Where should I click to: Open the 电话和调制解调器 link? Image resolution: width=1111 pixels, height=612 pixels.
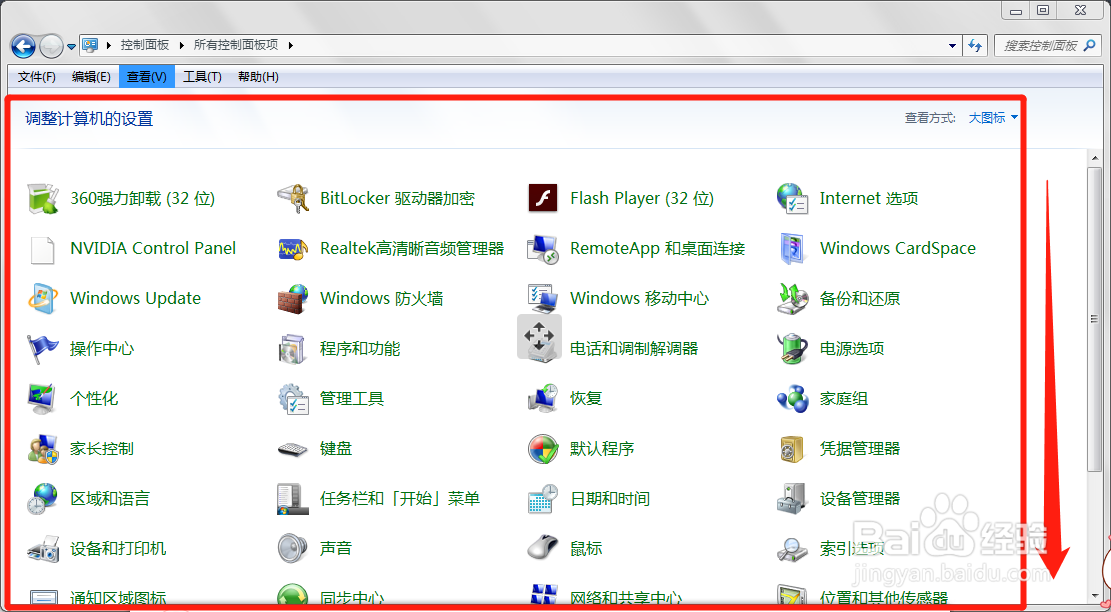pos(634,348)
